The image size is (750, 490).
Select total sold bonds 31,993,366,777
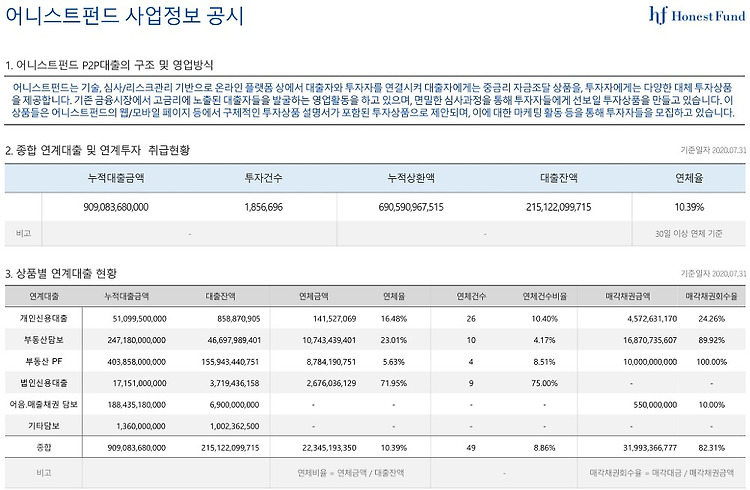[650, 448]
